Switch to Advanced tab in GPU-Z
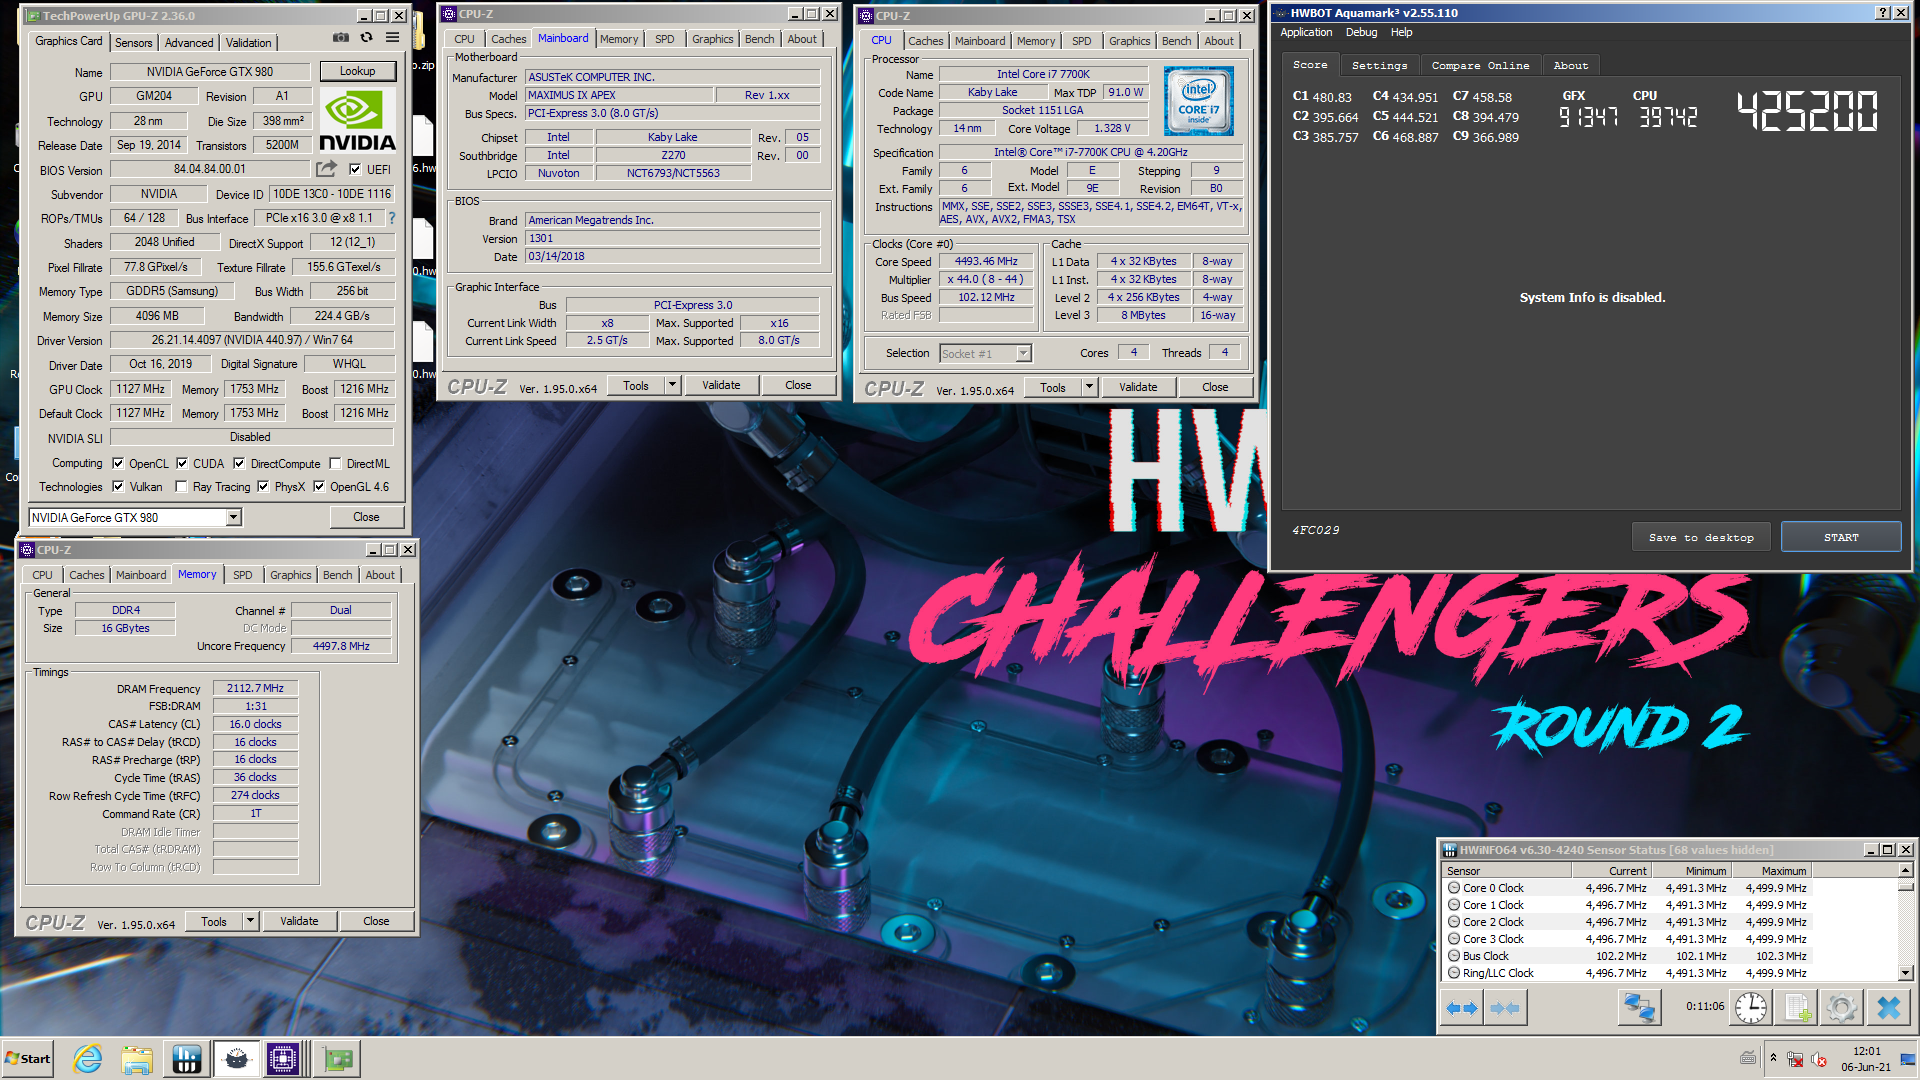 coord(189,42)
